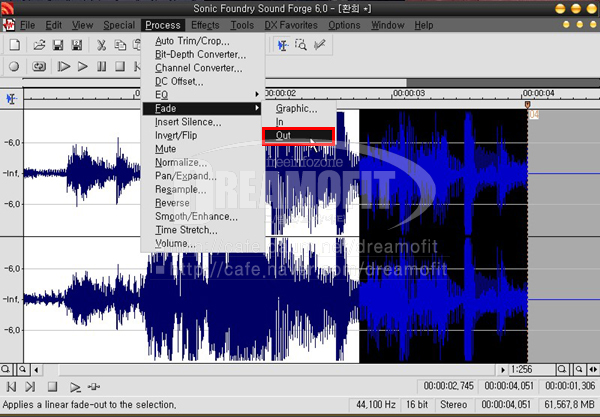This screenshot has width=600, height=417.
Task: Select Out from Fade submenu
Action: click(299, 135)
